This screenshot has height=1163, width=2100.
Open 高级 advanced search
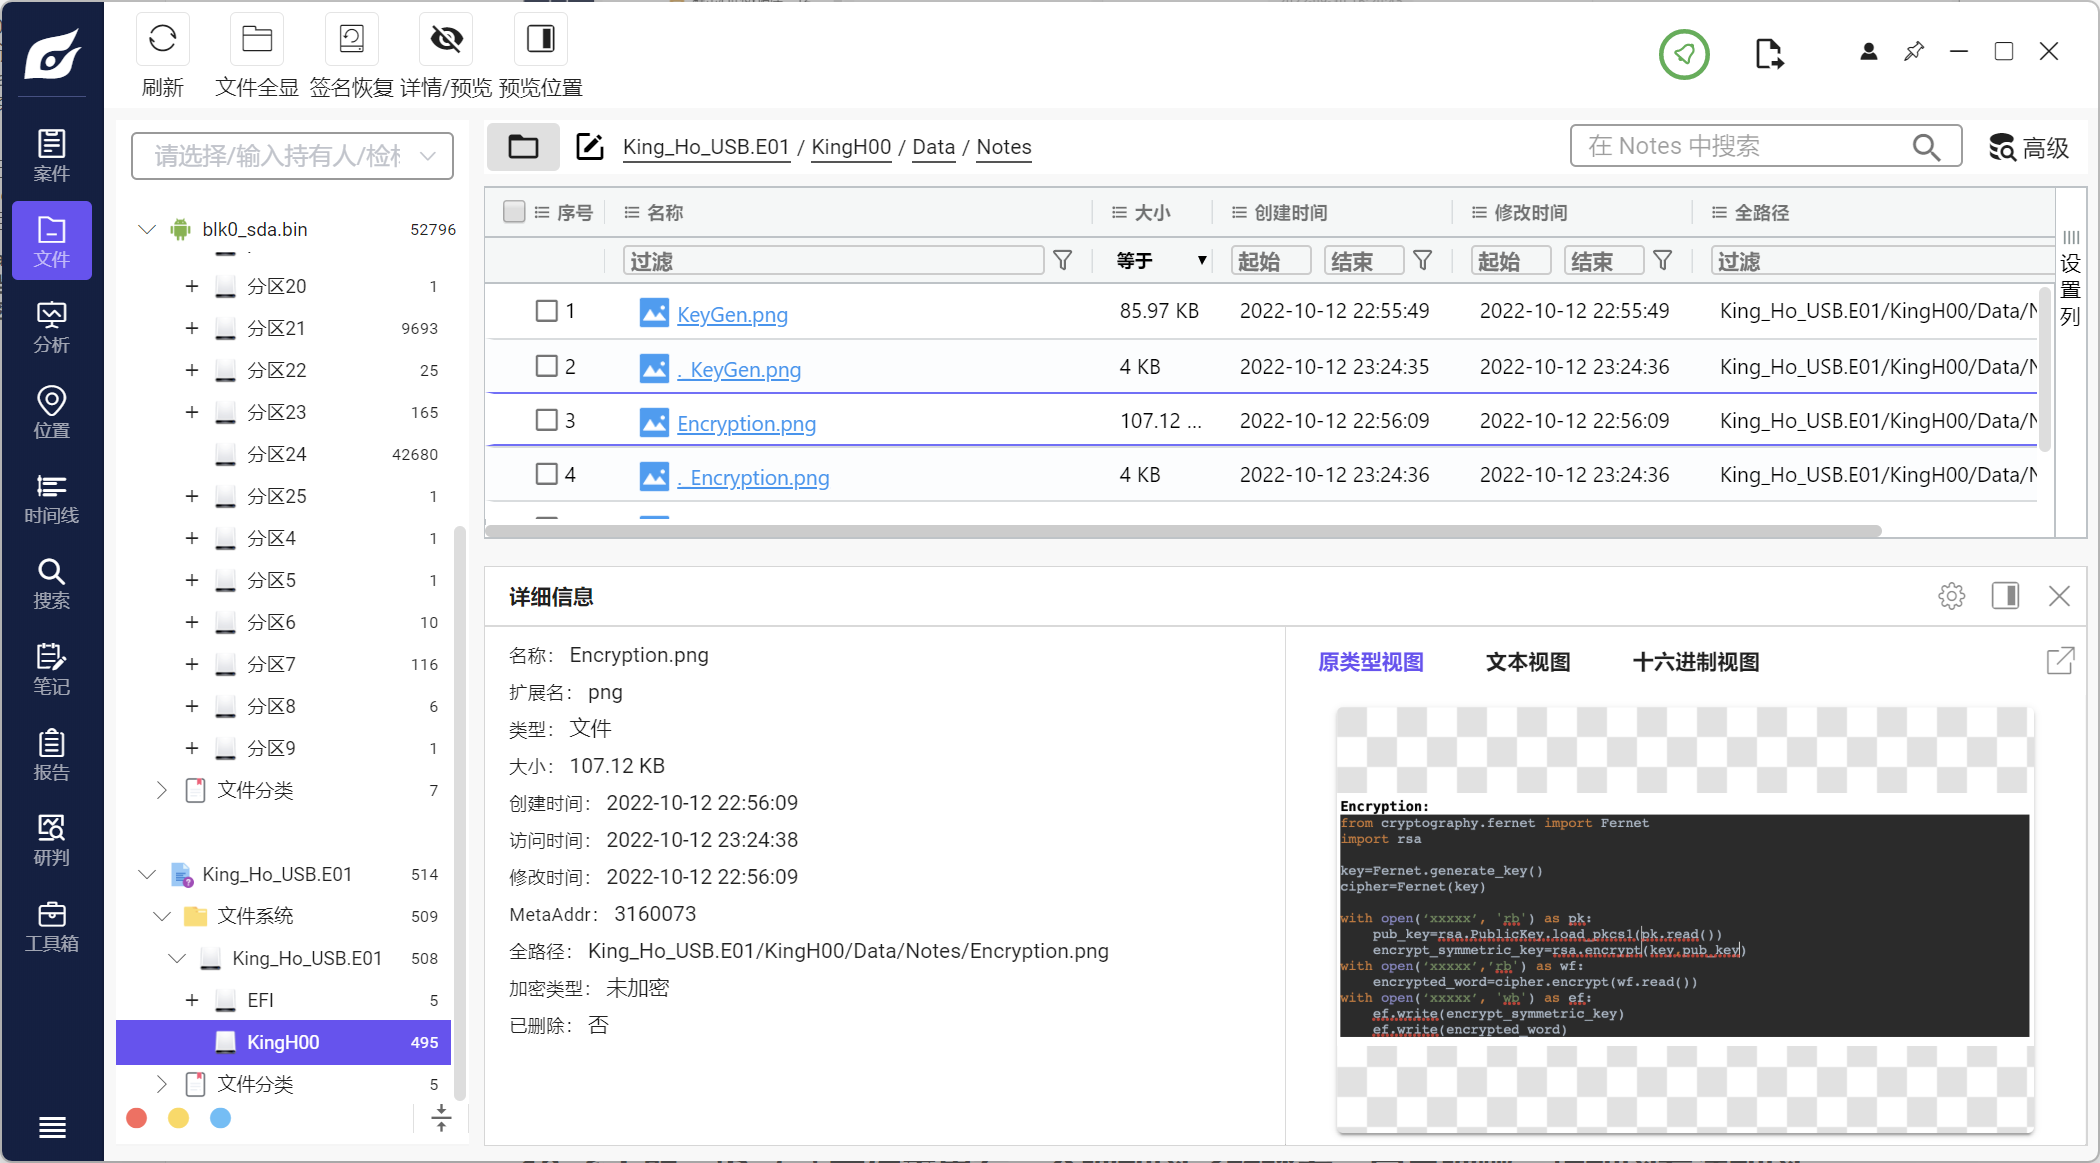[2029, 147]
